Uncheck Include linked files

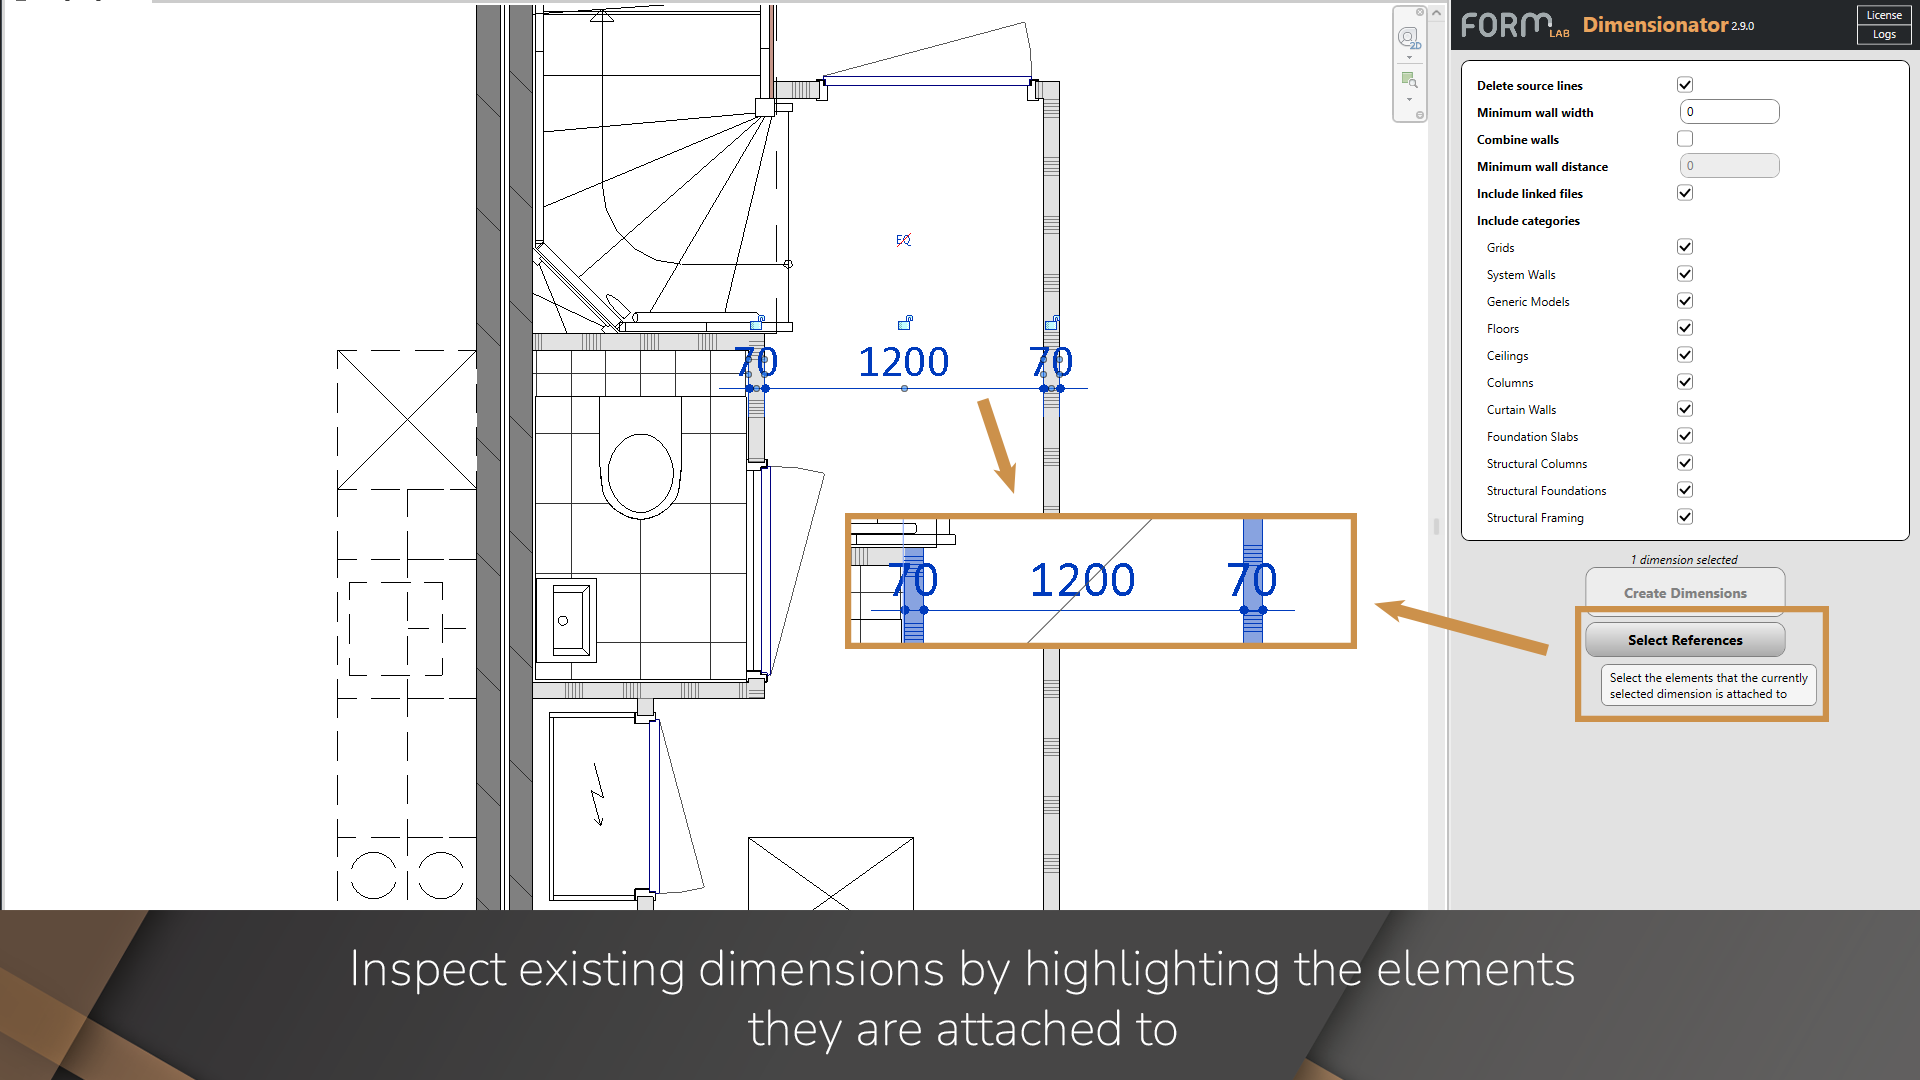coord(1684,192)
